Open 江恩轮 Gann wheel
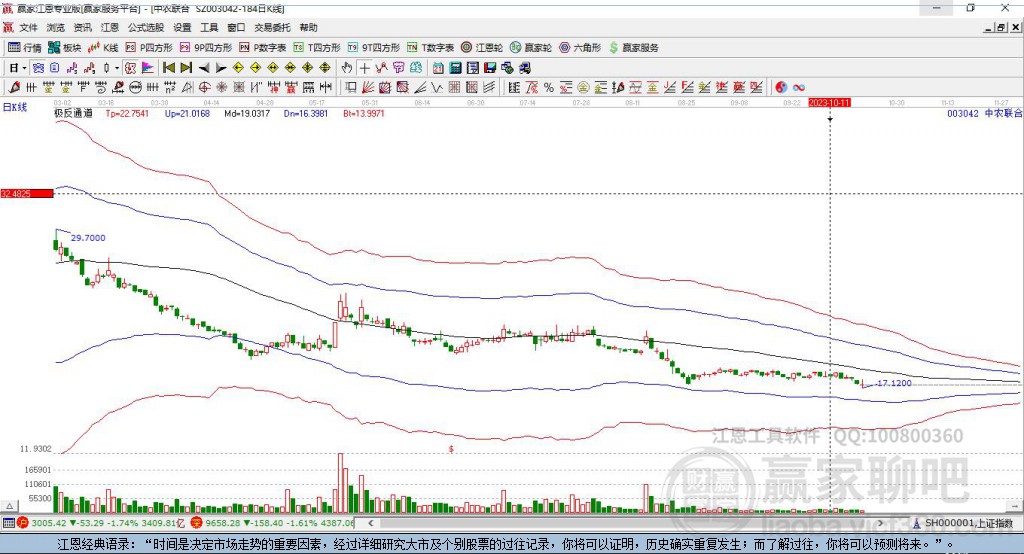This screenshot has width=1024, height=554. click(482, 48)
